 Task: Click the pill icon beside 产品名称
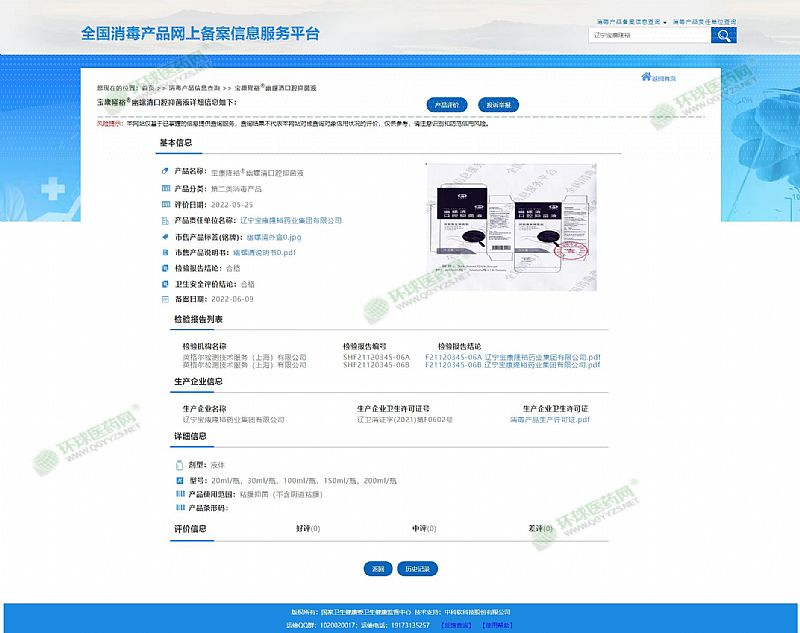click(165, 171)
